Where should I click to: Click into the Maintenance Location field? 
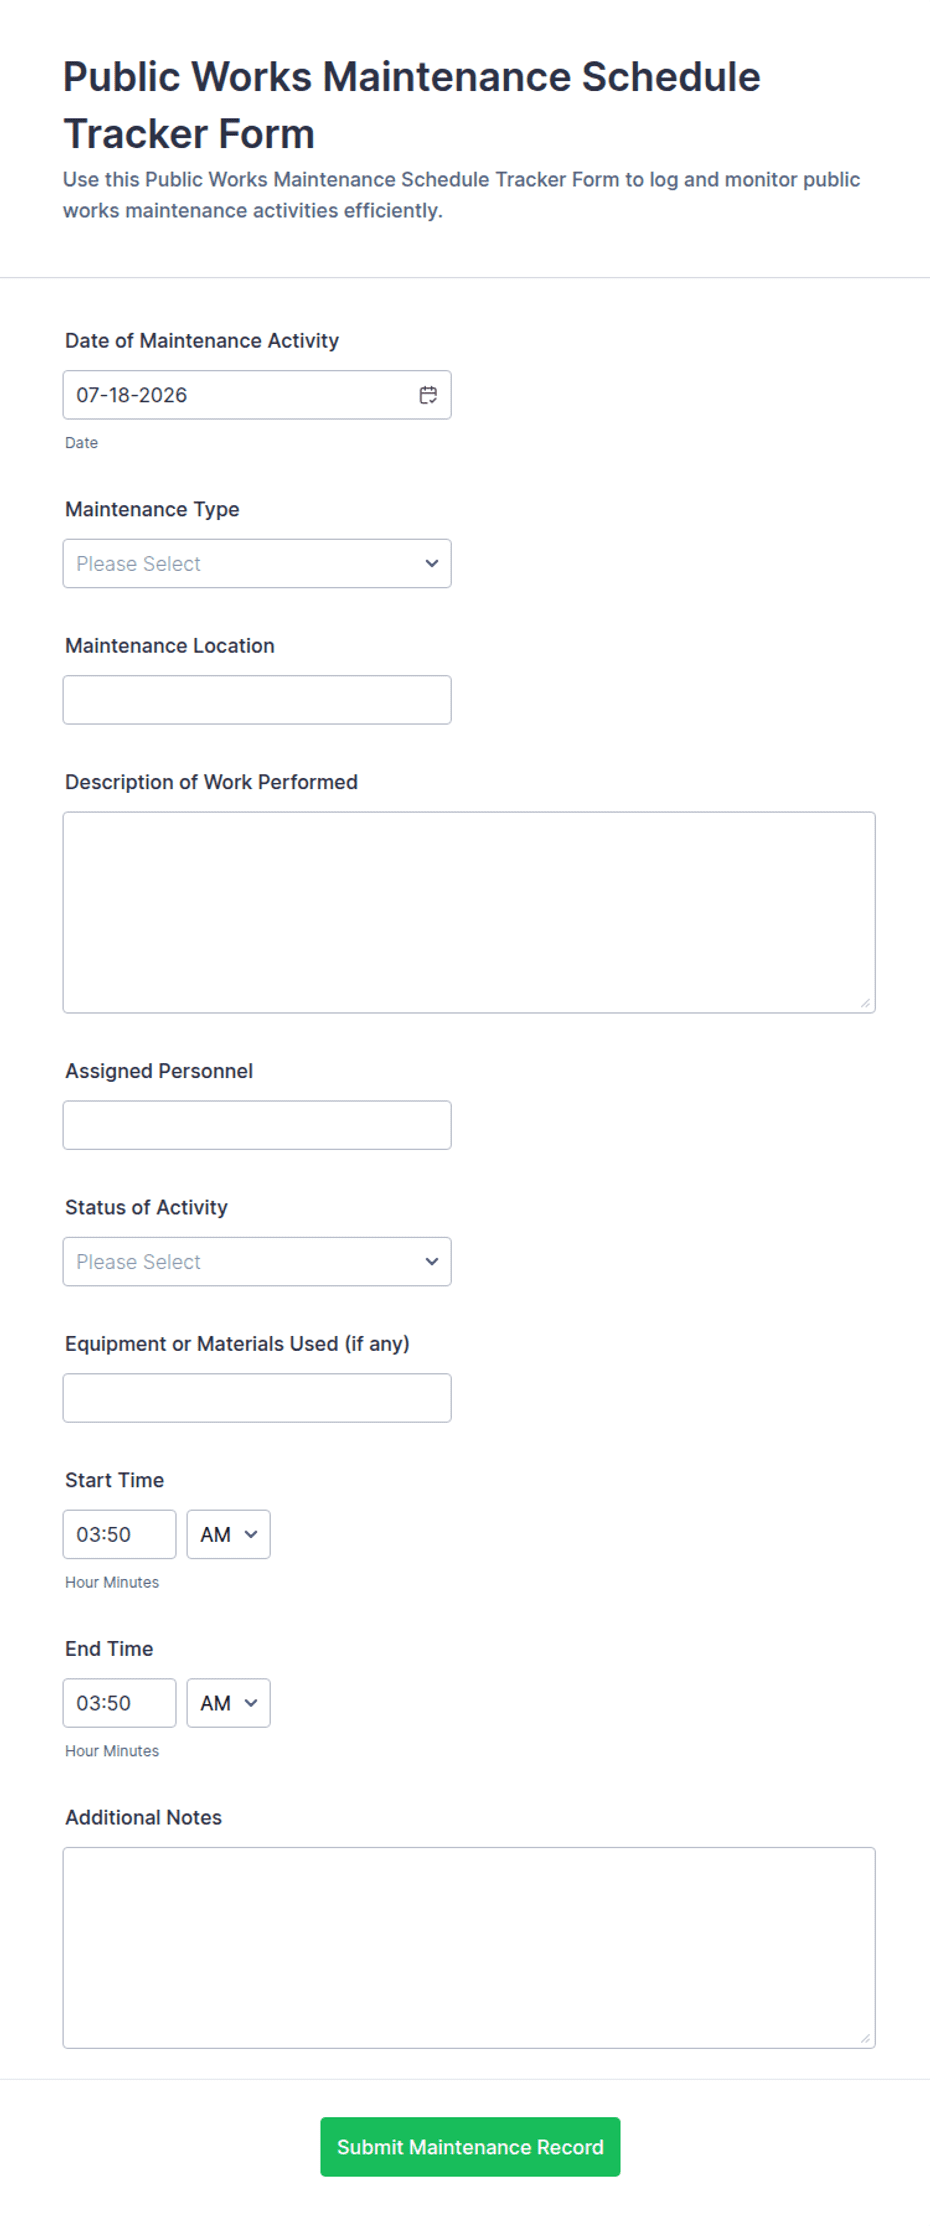tap(257, 700)
